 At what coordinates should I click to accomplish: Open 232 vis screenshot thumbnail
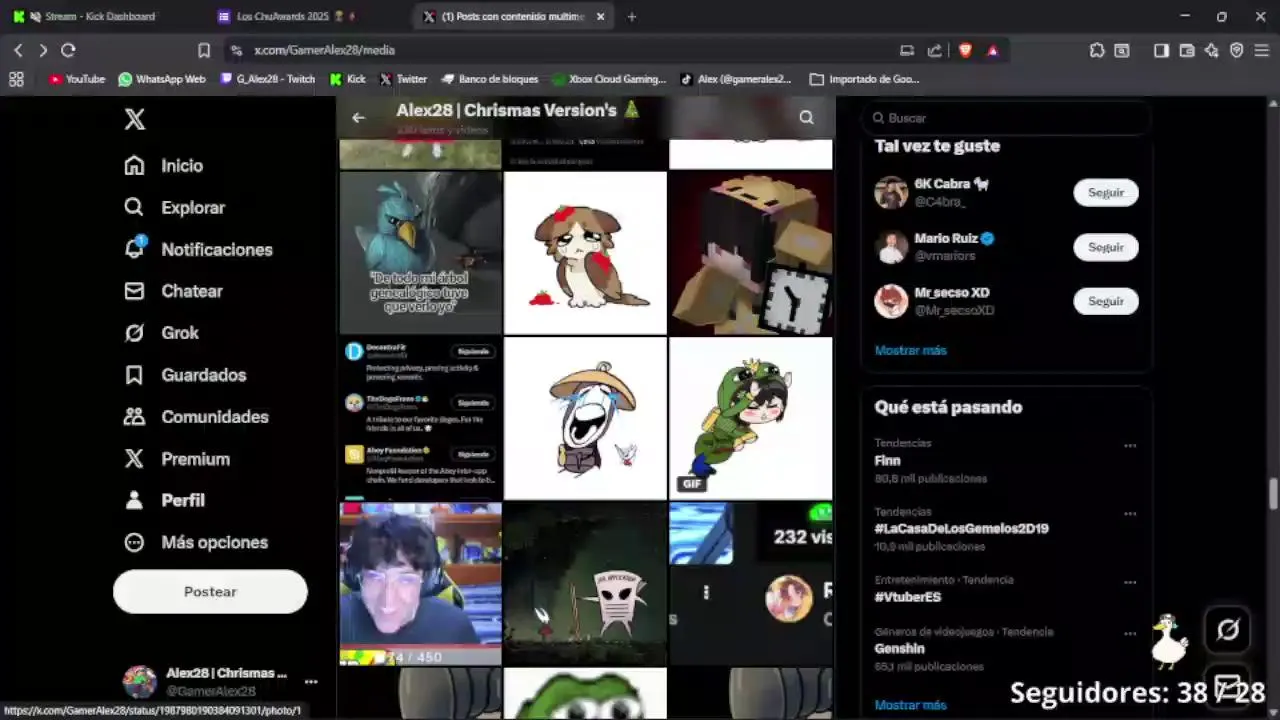coord(751,584)
